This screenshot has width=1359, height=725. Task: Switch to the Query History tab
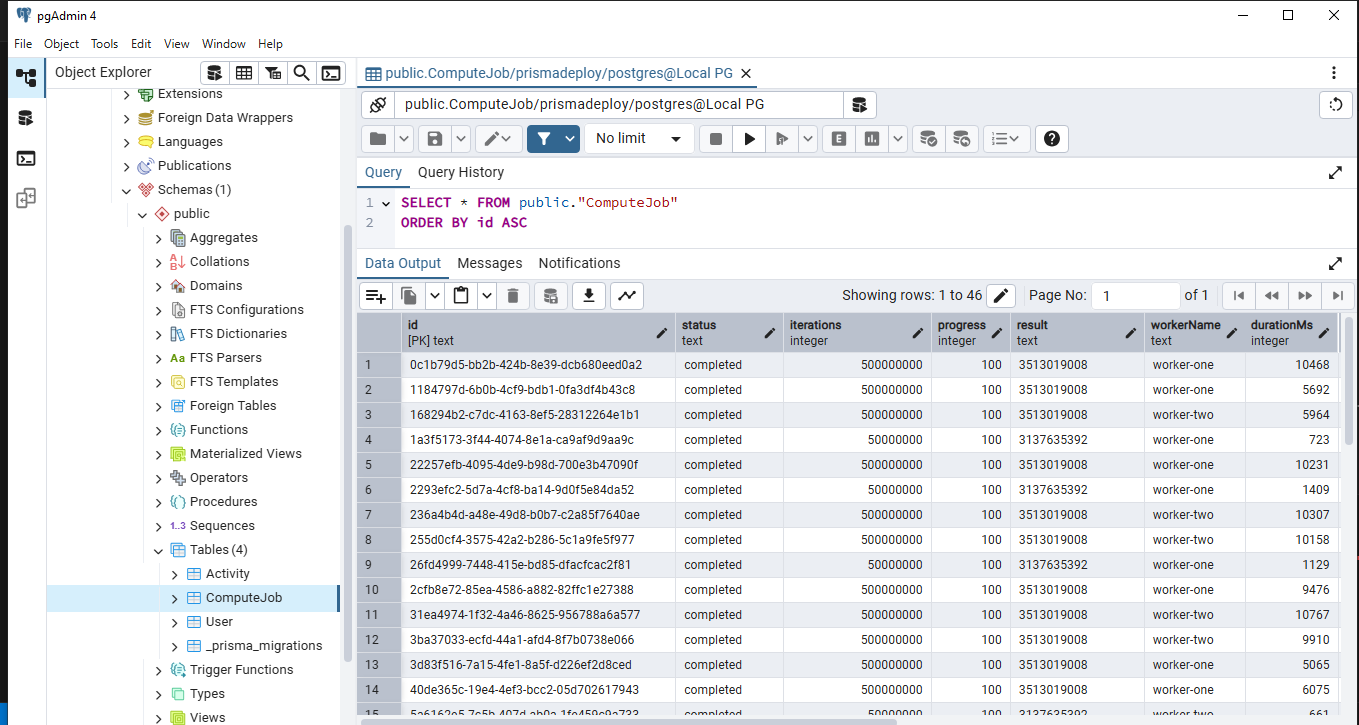(x=461, y=172)
